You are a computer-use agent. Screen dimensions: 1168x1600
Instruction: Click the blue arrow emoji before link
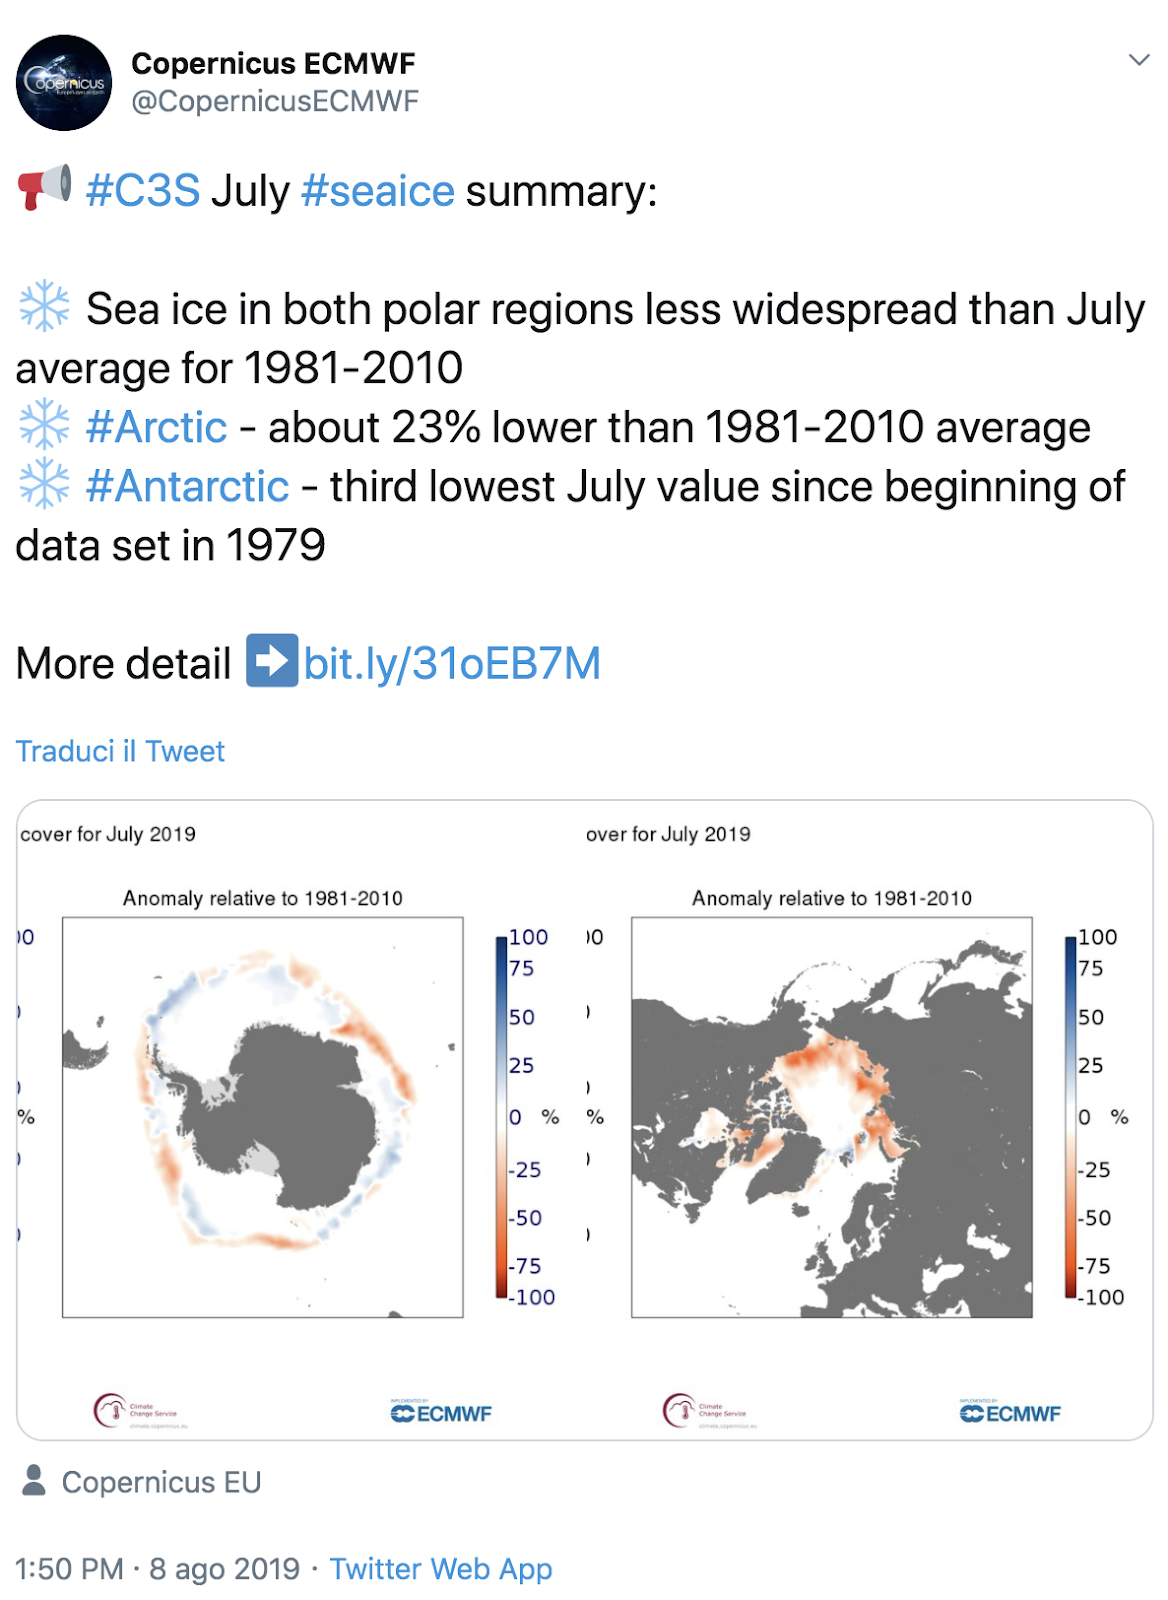click(x=272, y=661)
